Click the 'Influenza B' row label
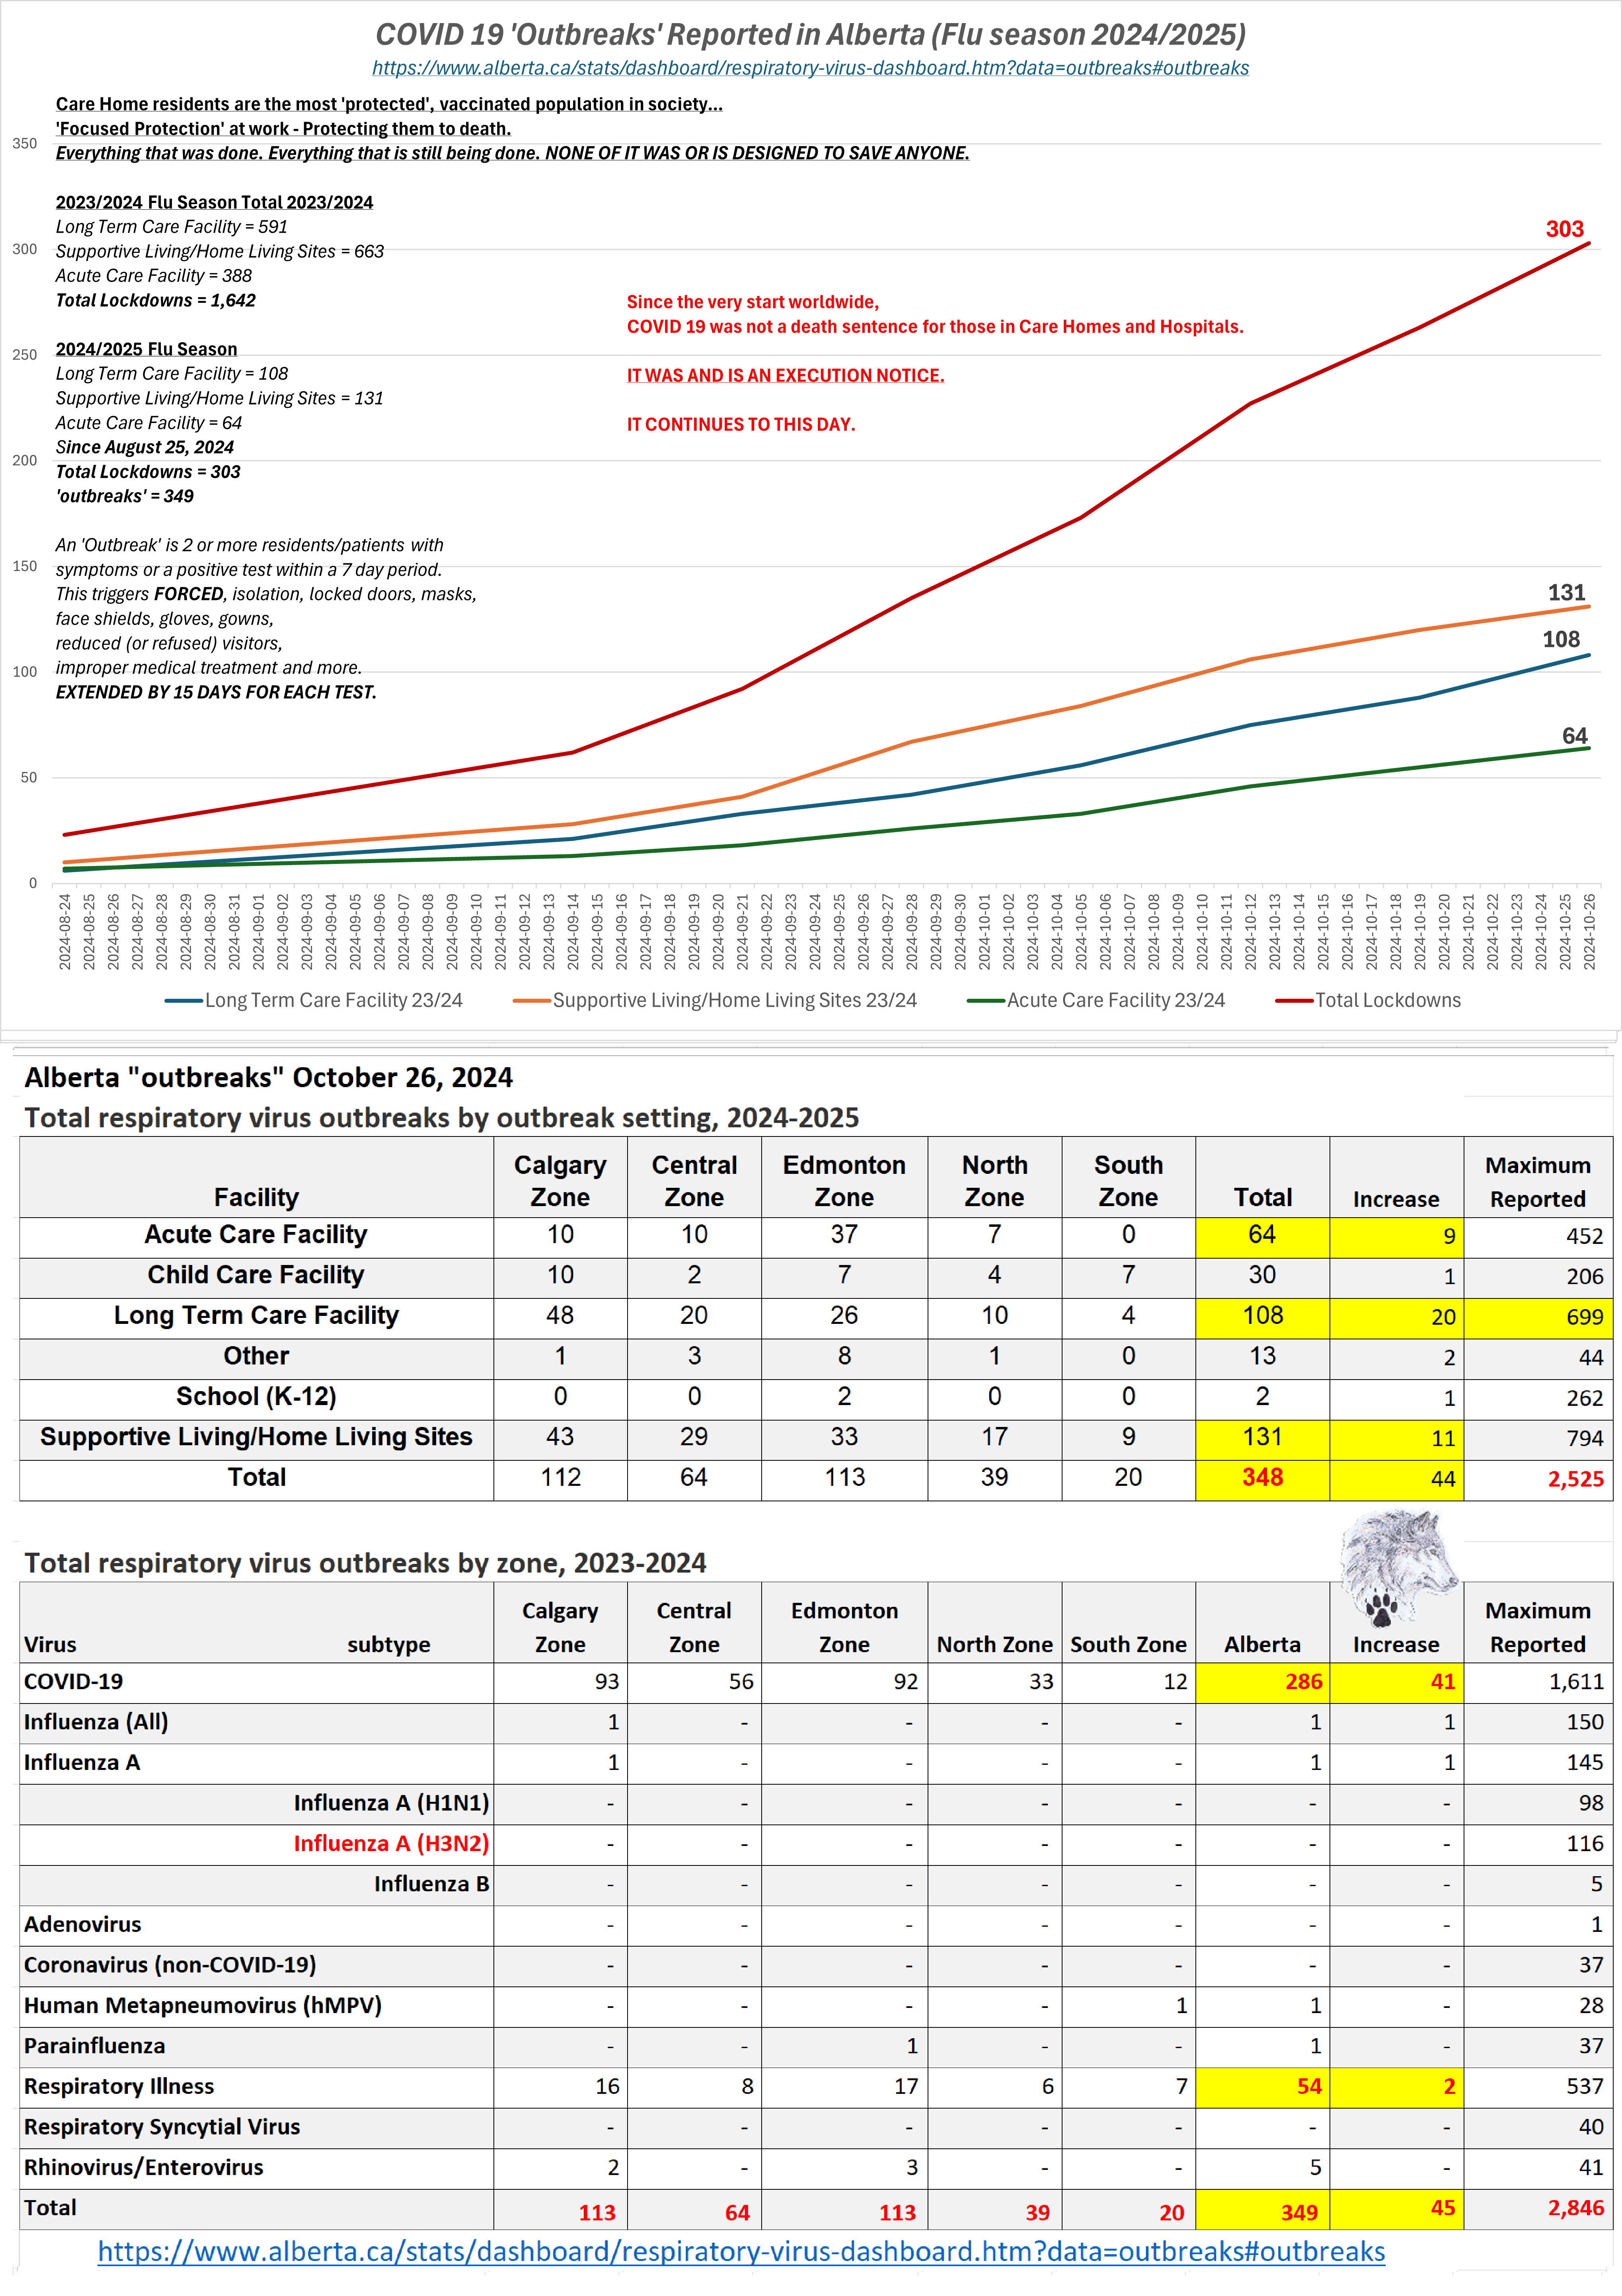The image size is (1622, 2296). tap(432, 1884)
